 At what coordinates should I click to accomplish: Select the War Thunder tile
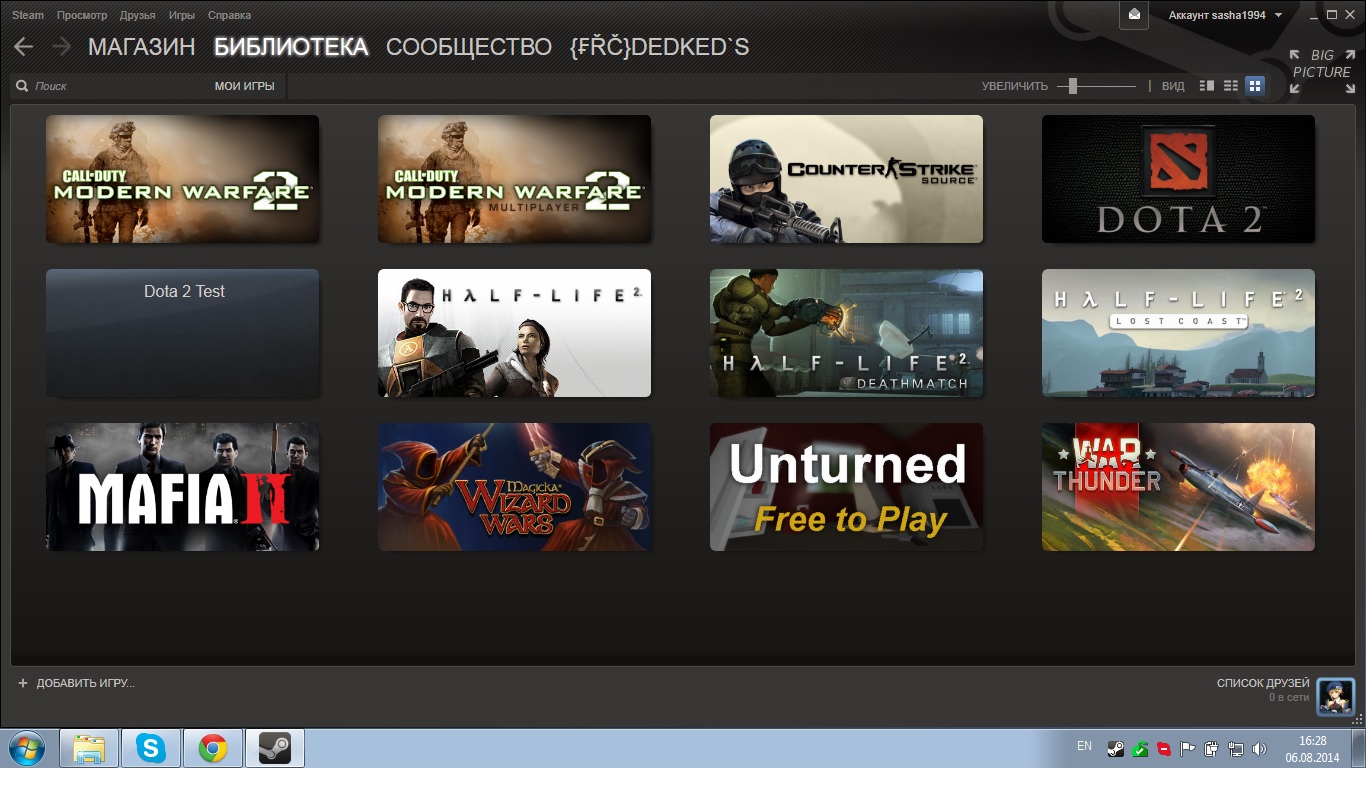tap(1179, 487)
